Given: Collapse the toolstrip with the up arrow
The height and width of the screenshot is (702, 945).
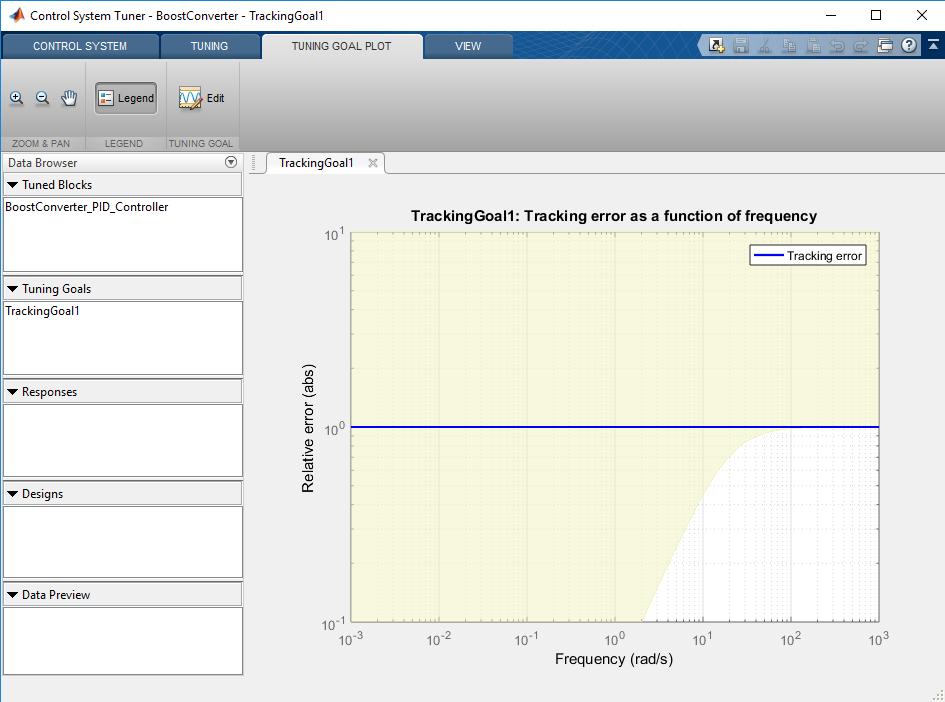Looking at the screenshot, I should tap(931, 45).
